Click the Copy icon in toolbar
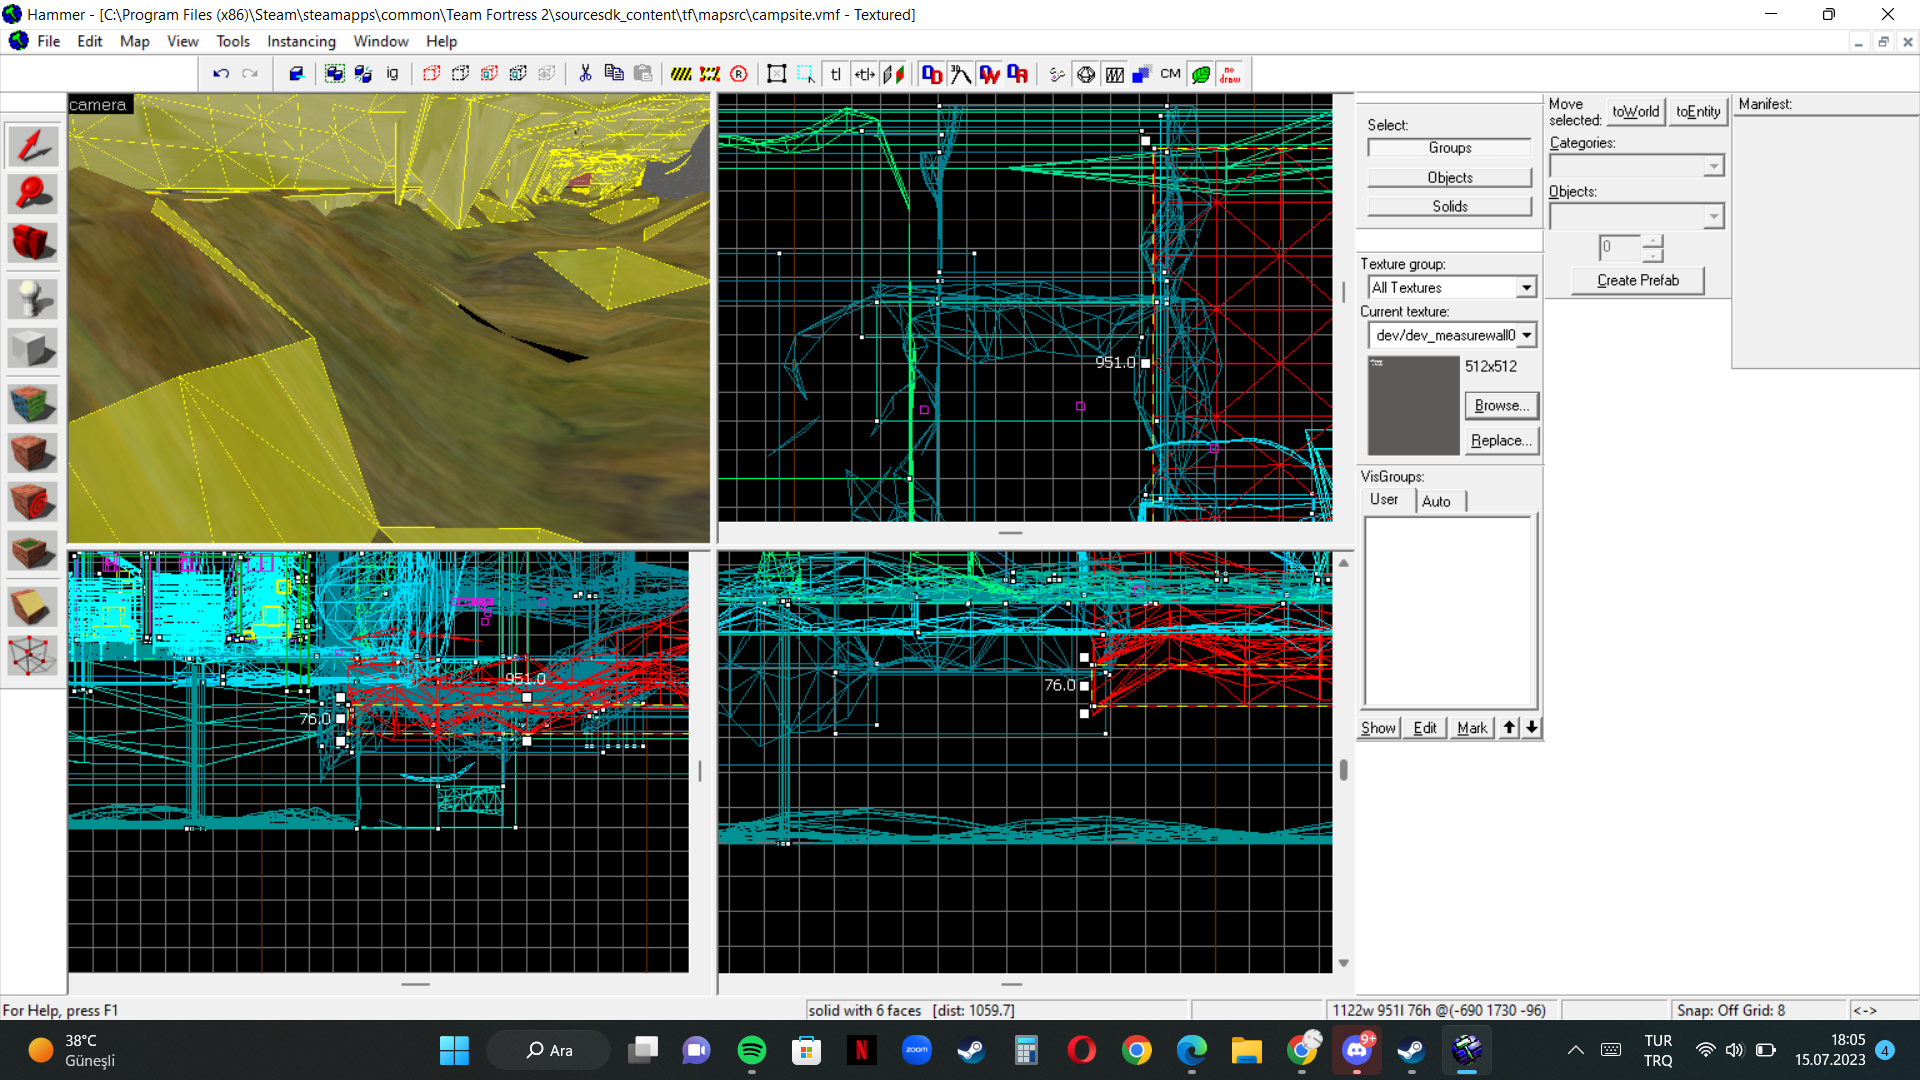This screenshot has width=1920, height=1080. [614, 74]
